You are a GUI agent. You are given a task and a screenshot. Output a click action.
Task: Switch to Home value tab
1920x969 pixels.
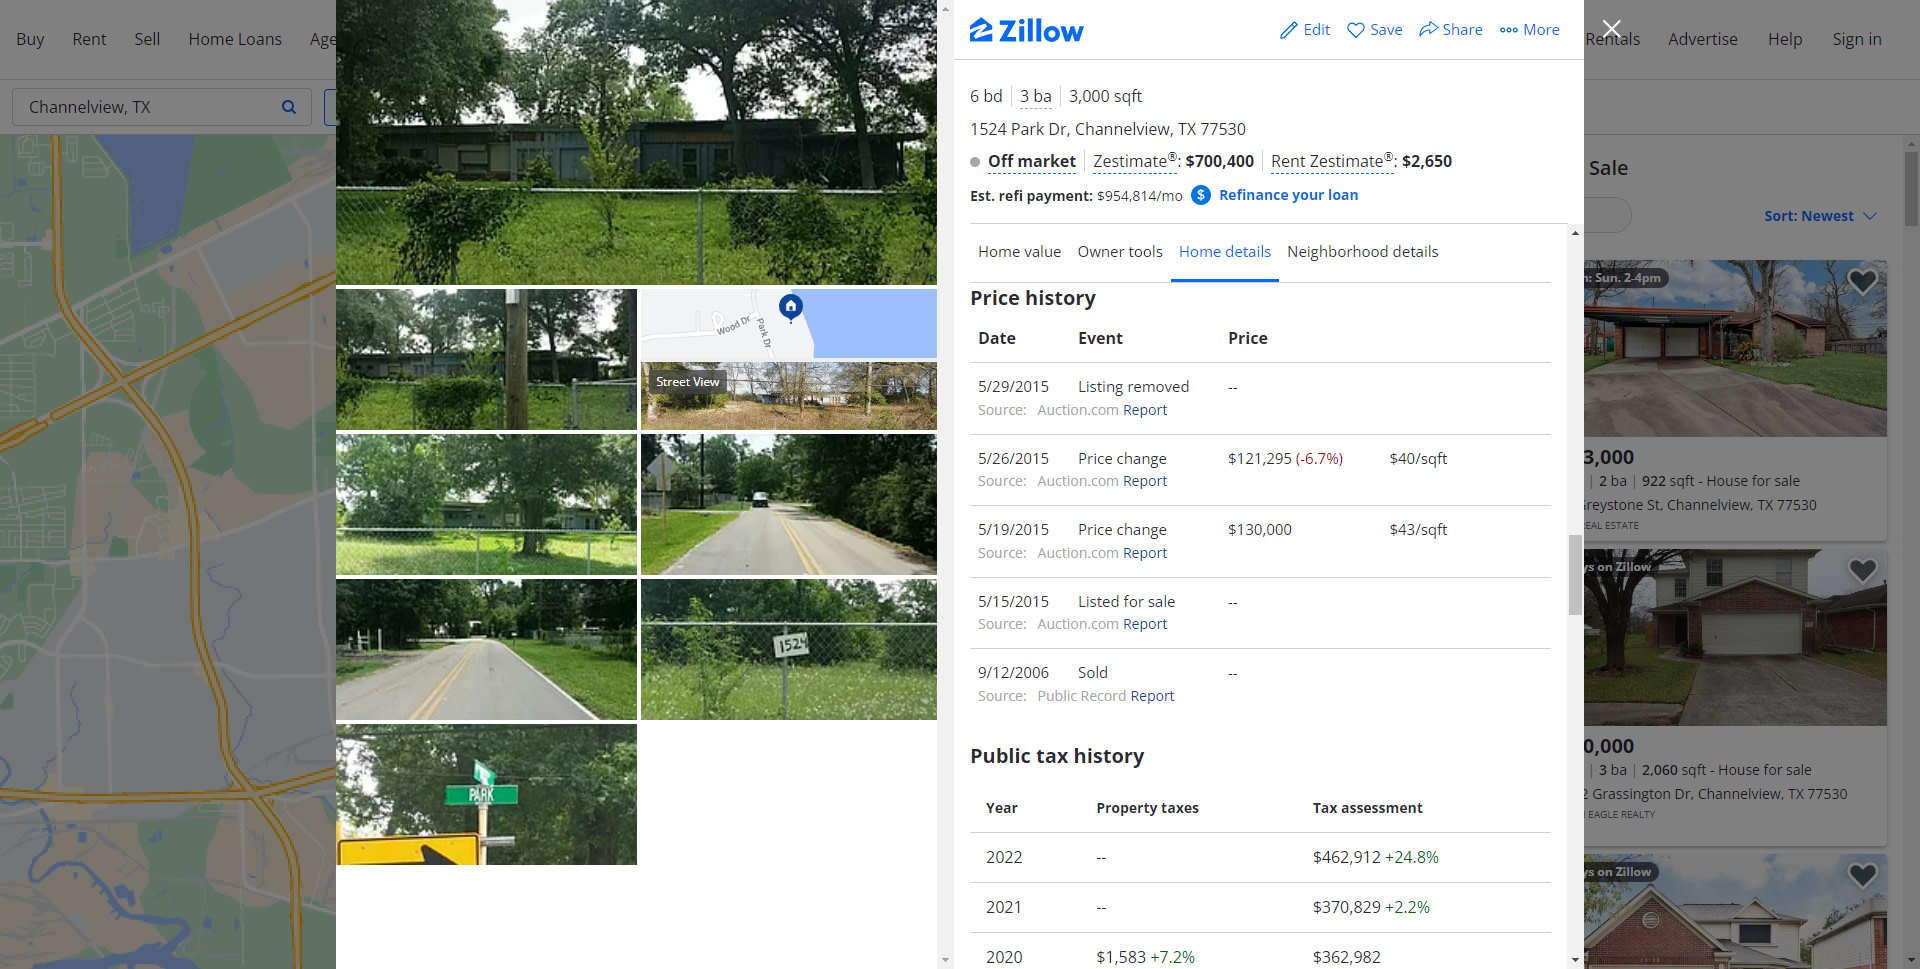point(1019,252)
